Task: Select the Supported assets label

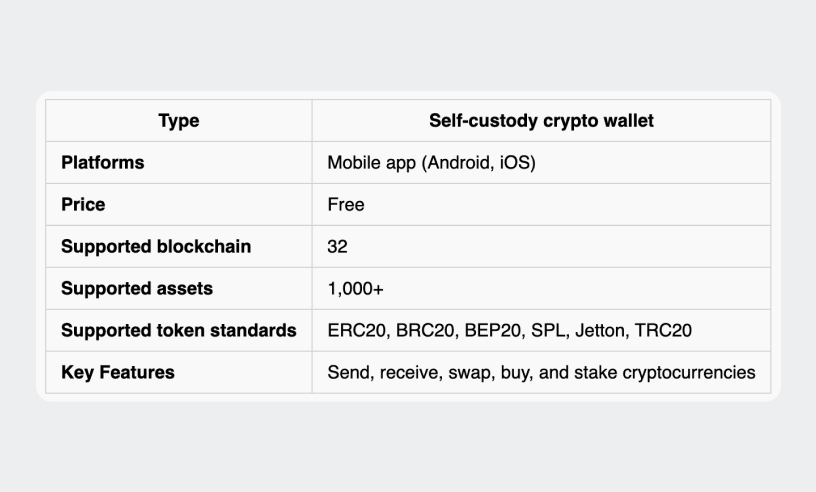Action: (x=137, y=288)
